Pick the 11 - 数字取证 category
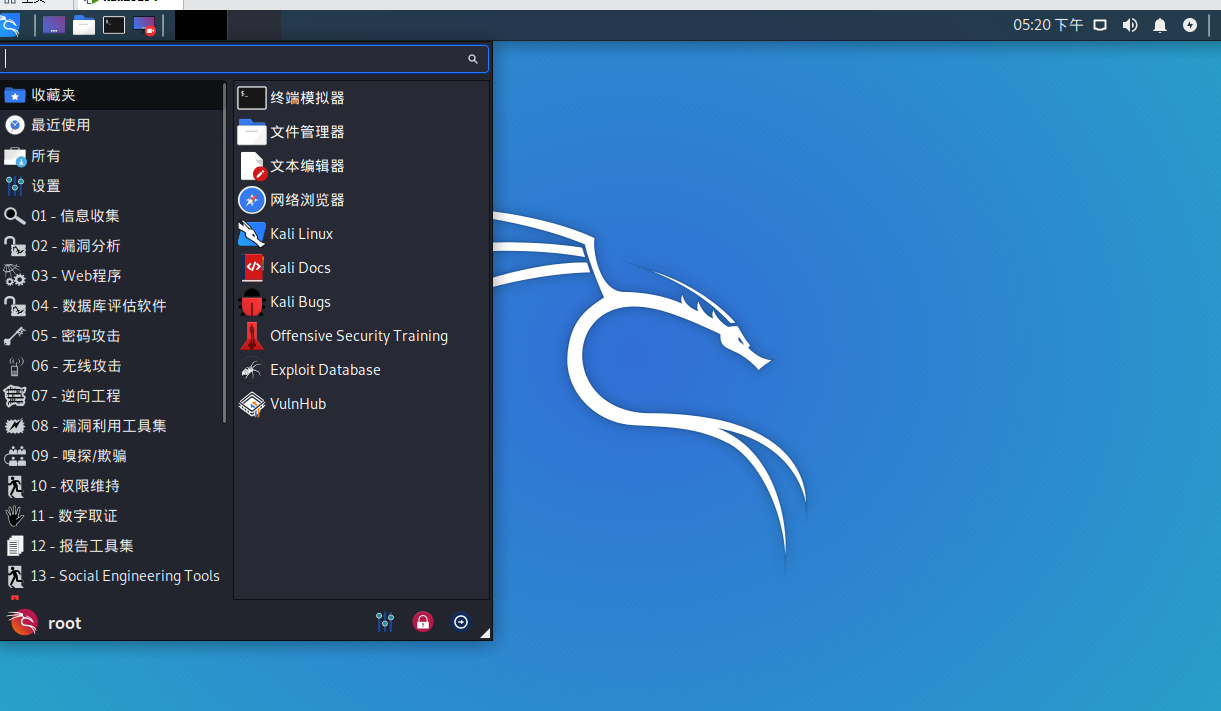This screenshot has height=711, width=1221. (113, 516)
